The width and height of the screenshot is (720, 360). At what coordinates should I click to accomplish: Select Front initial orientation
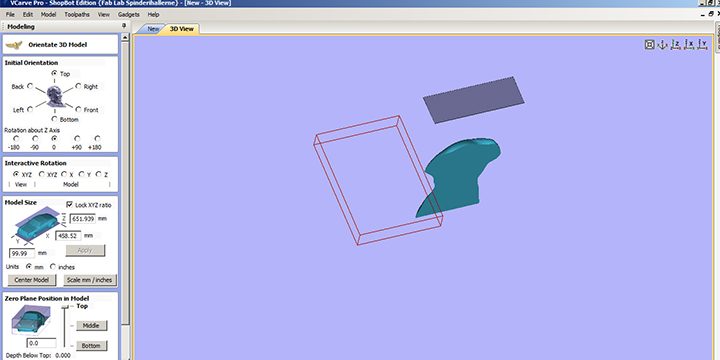(78, 109)
